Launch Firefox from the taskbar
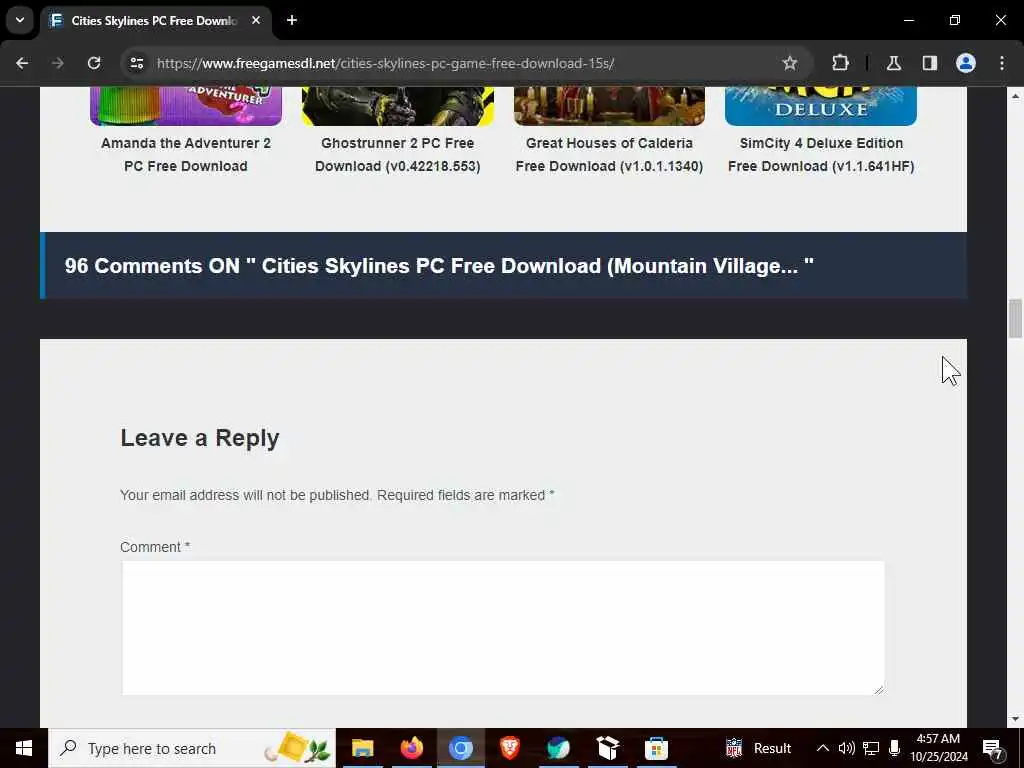Screen dimensions: 1024x768 point(411,748)
